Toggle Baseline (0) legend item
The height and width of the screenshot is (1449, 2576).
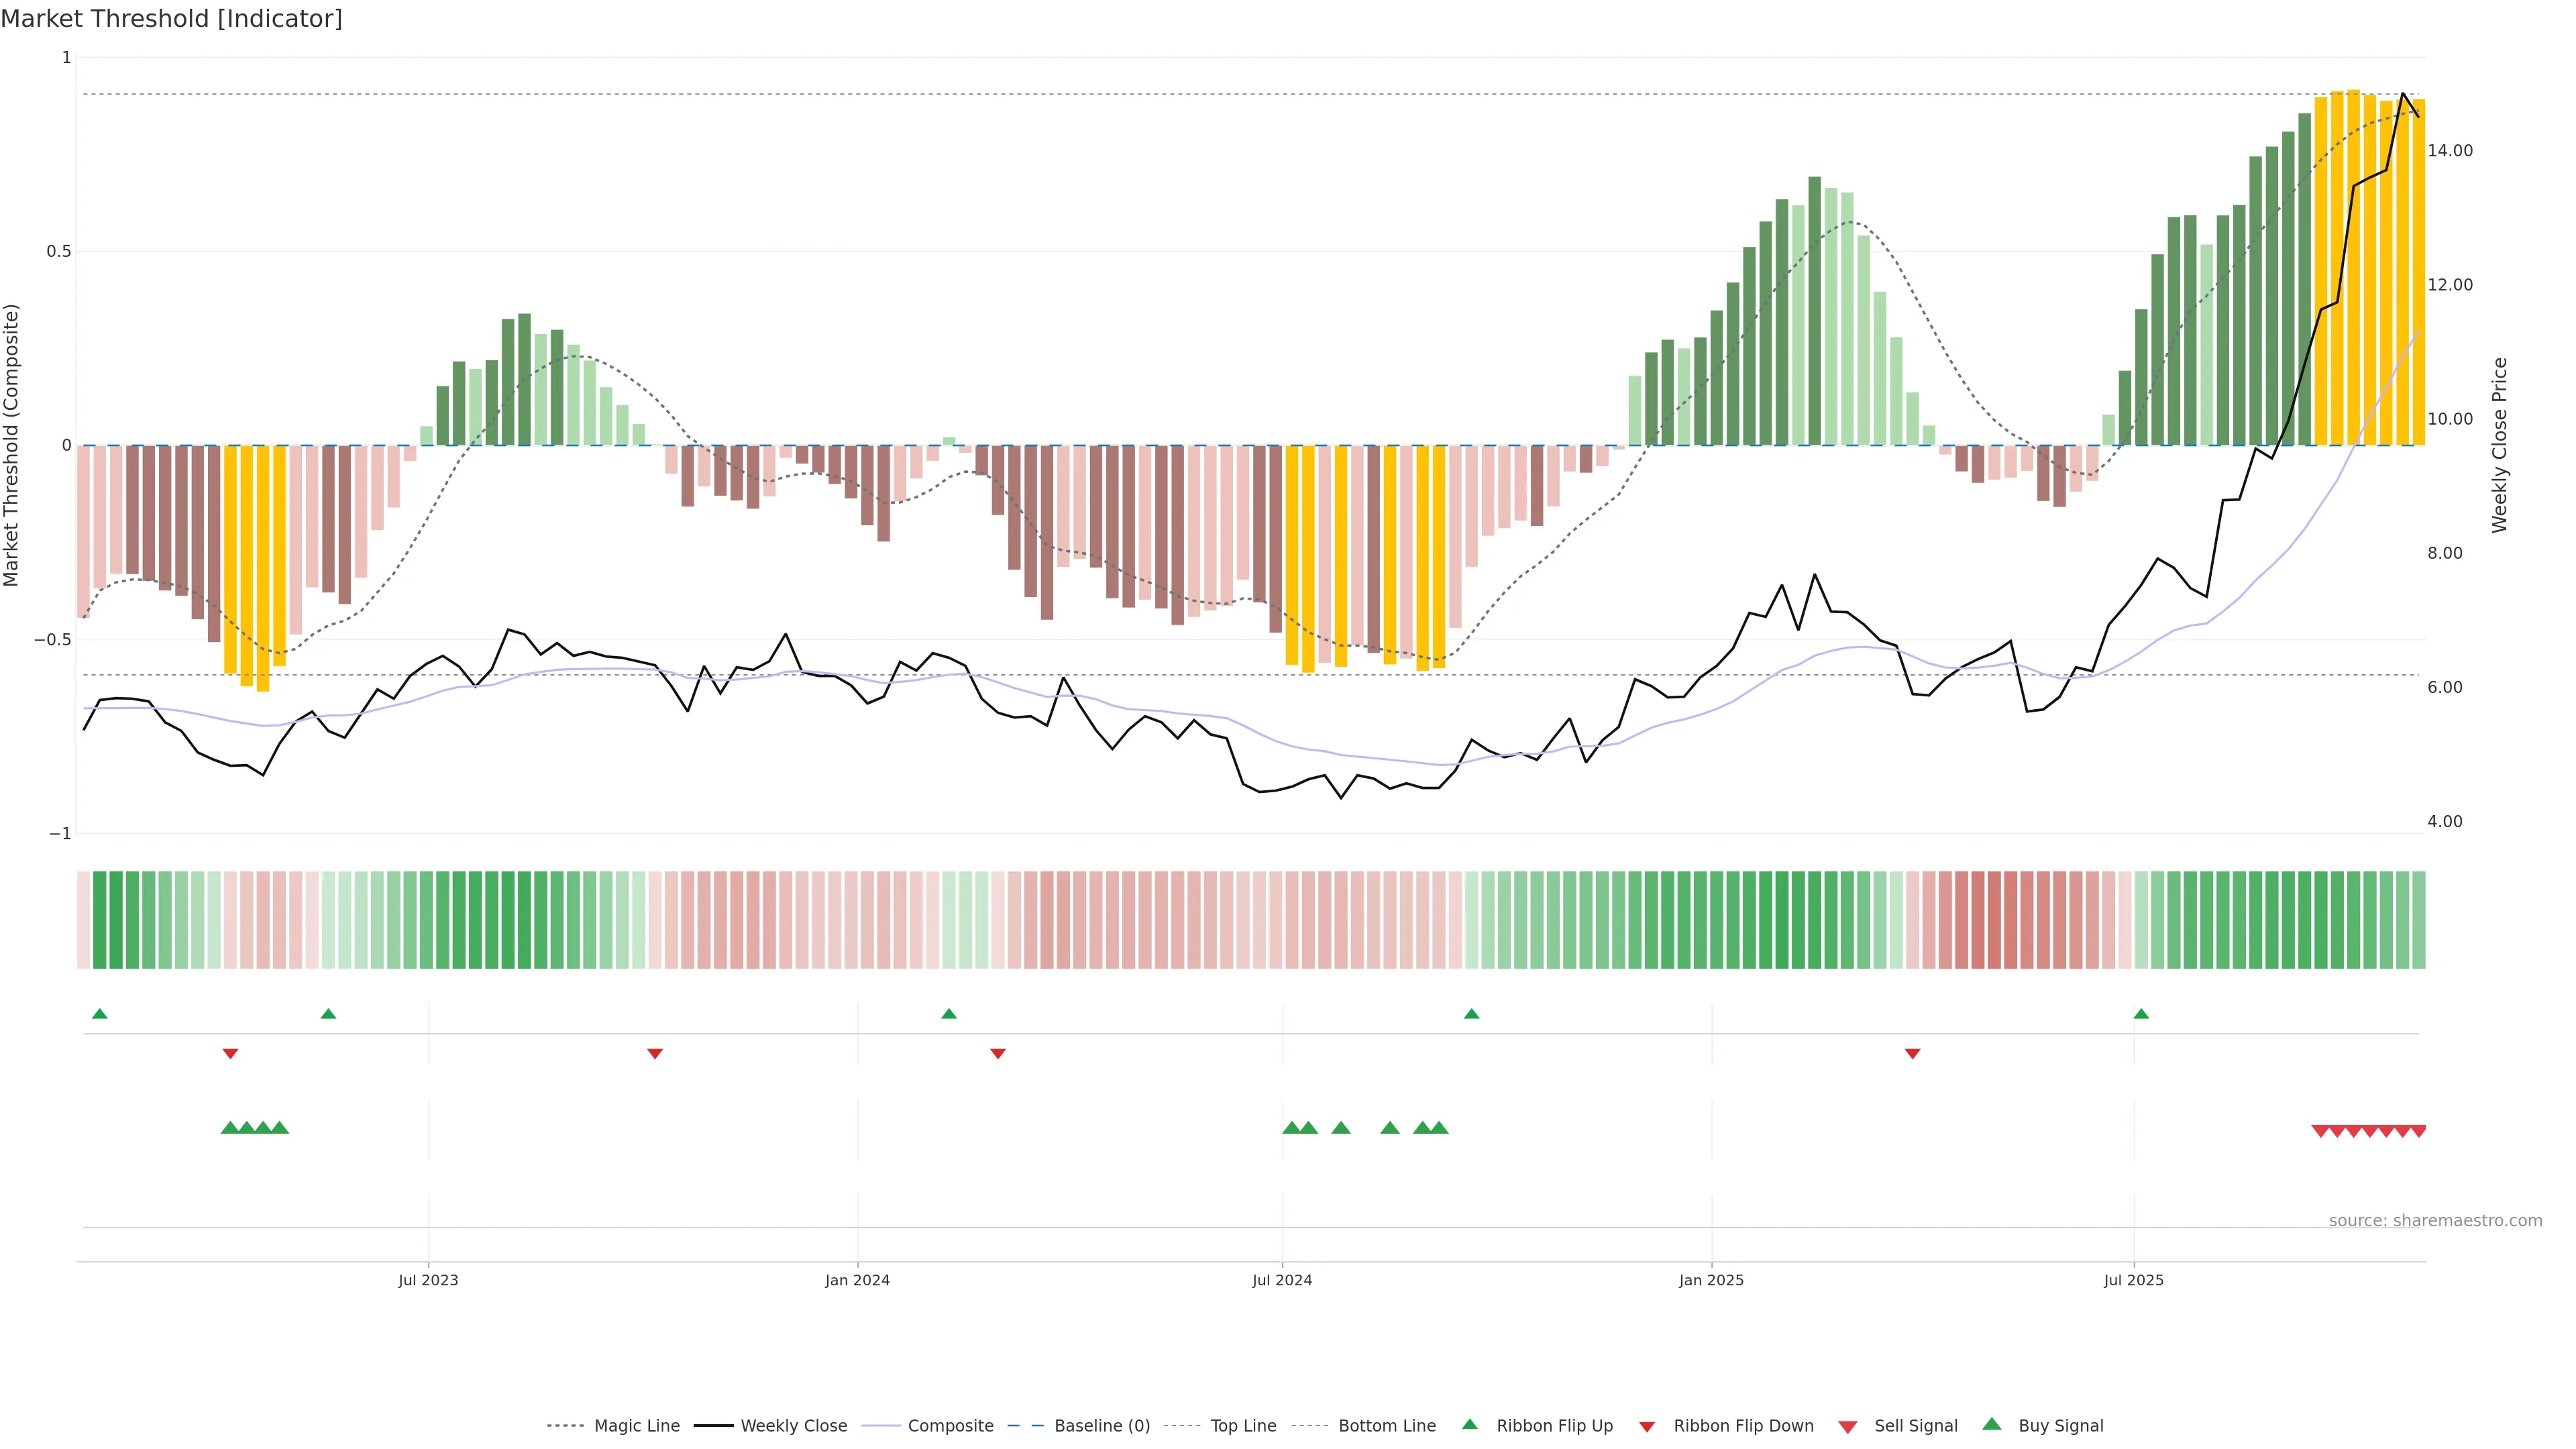(1101, 1426)
